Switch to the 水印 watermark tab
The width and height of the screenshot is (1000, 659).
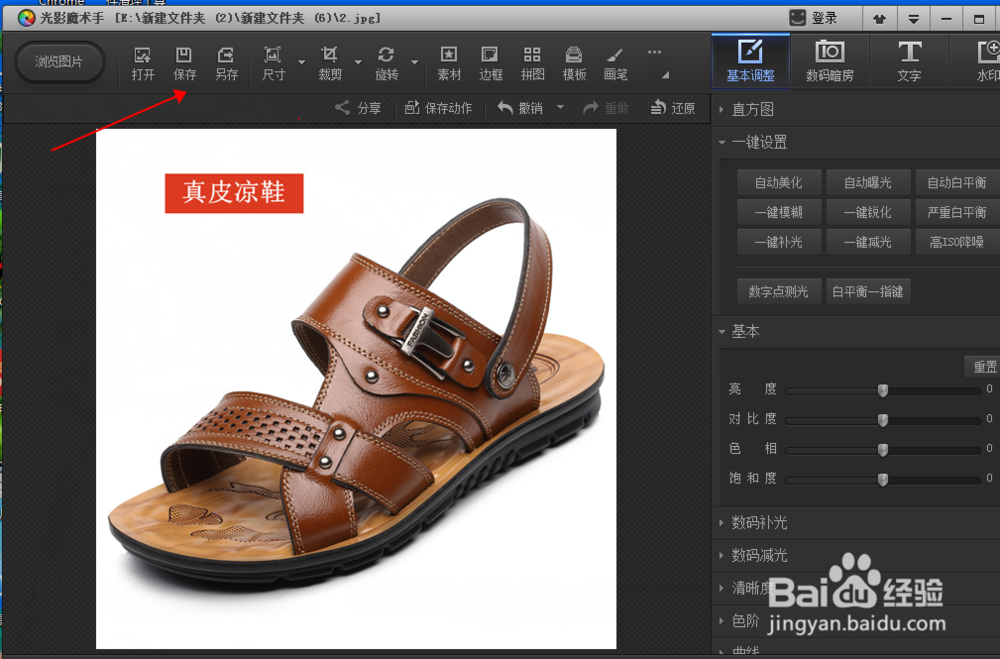[x=982, y=61]
